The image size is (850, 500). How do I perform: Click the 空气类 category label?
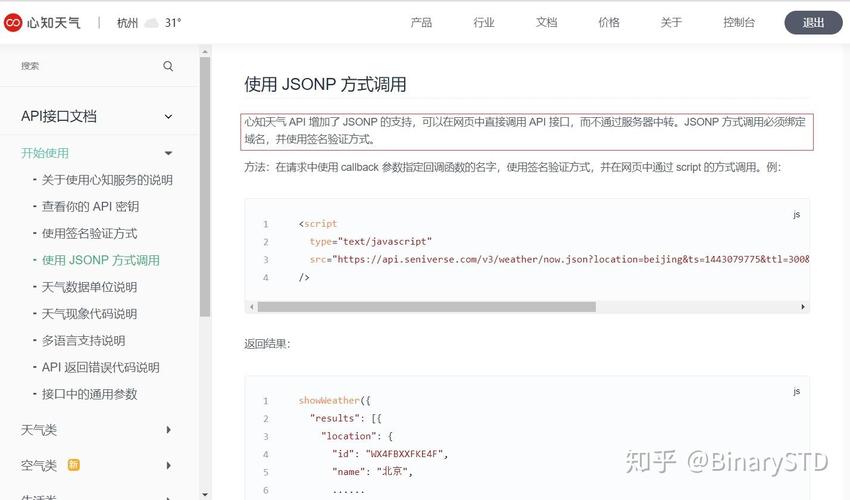tap(39, 465)
